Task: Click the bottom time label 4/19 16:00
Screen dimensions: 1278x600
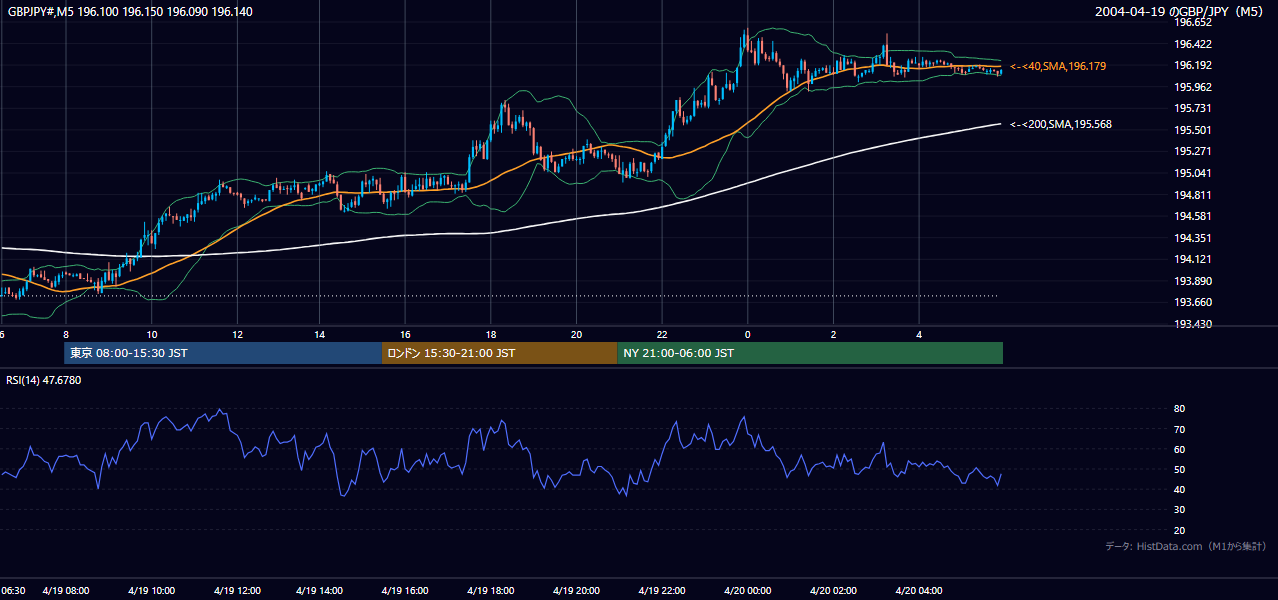Action: coord(407,590)
